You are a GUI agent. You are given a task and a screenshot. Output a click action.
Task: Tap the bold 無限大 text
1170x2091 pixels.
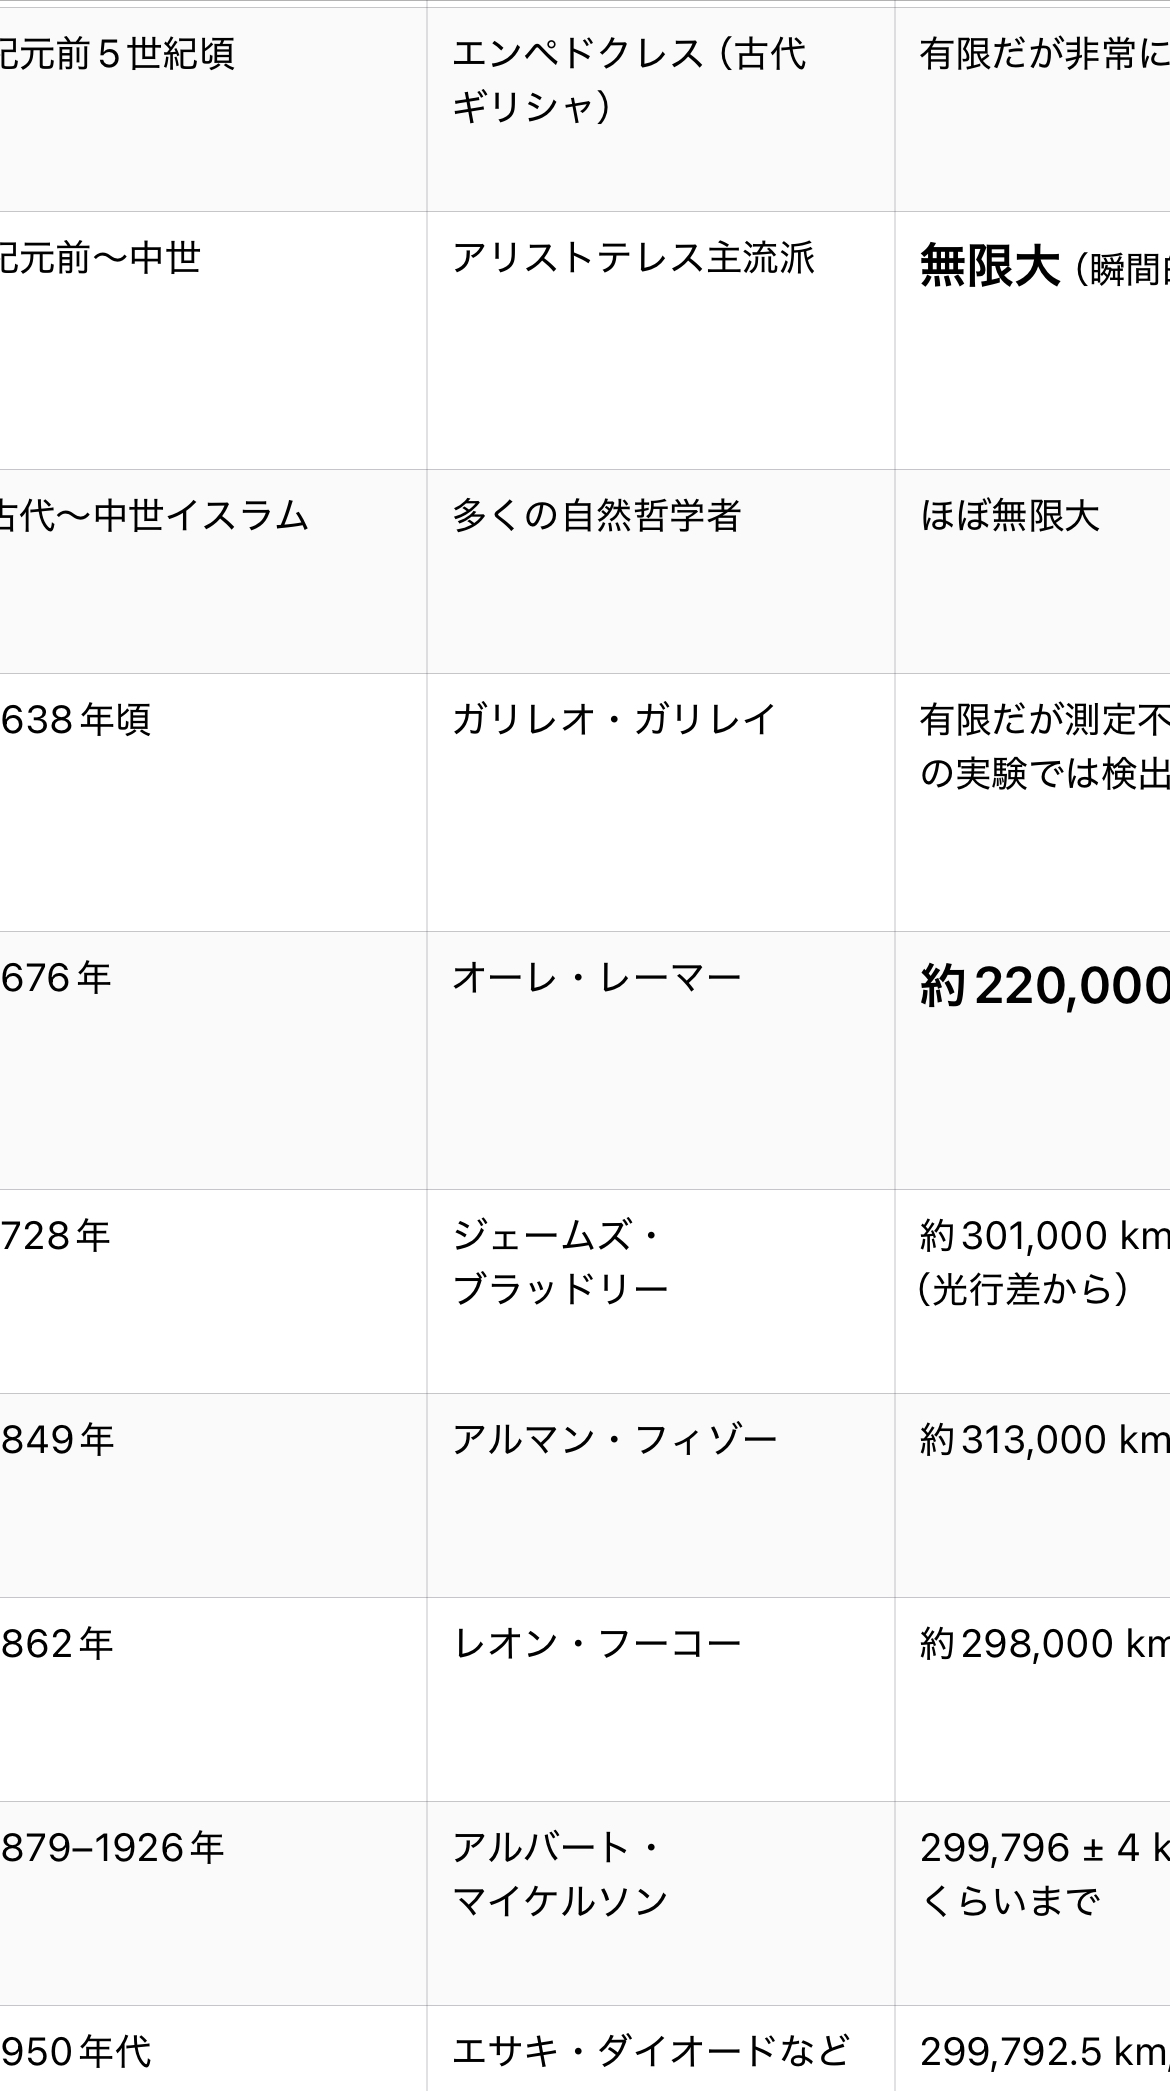[x=989, y=268]
